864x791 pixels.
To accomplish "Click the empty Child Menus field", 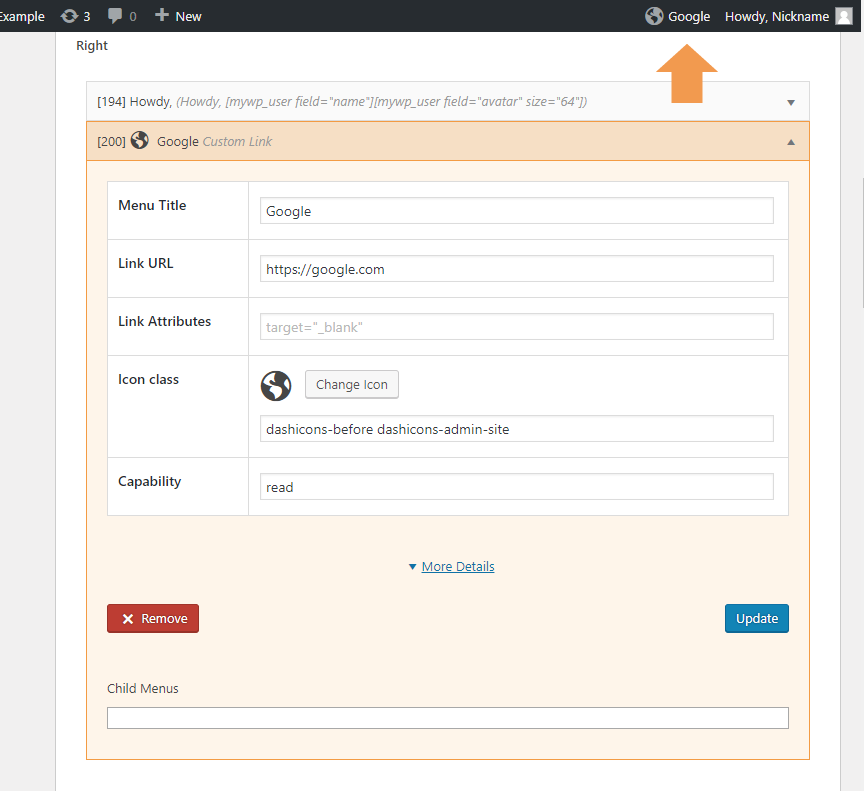I will point(448,717).
